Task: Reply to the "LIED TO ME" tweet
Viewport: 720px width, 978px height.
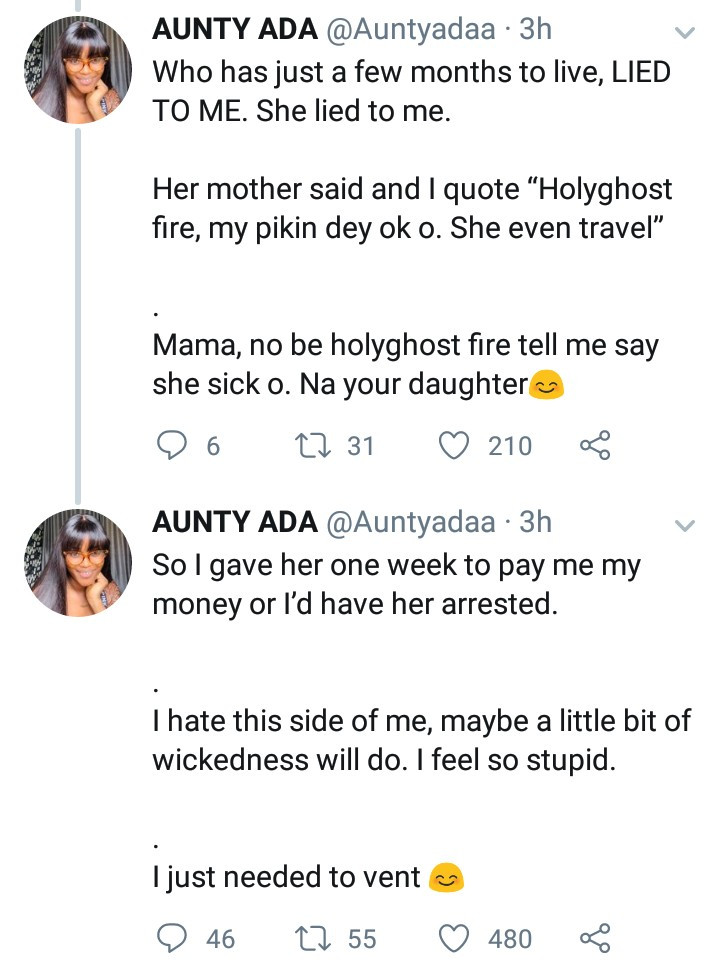Action: pos(174,446)
